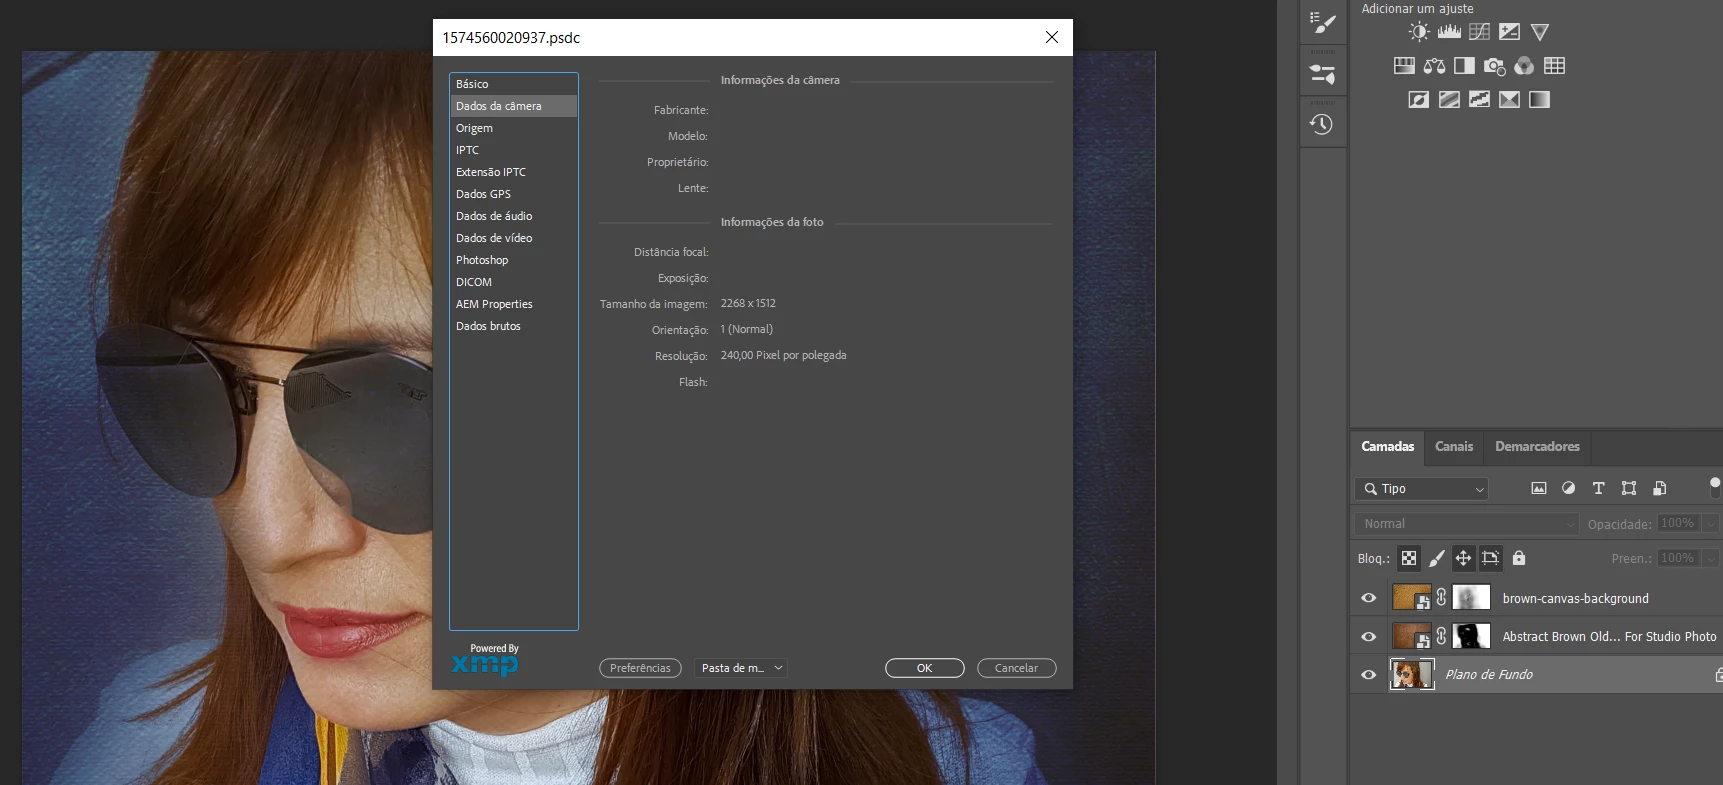This screenshot has height=785, width=1723.
Task: Add a Hue/Saturation adjustment layer
Action: point(1404,66)
